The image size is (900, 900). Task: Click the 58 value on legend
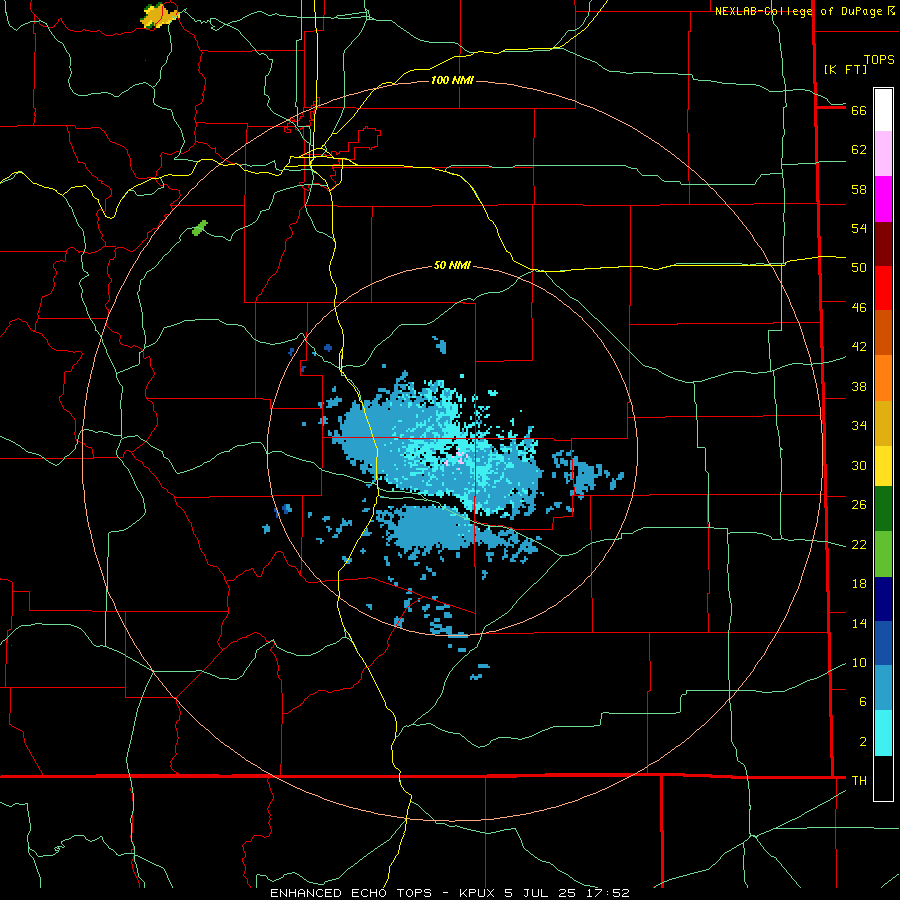859,189
